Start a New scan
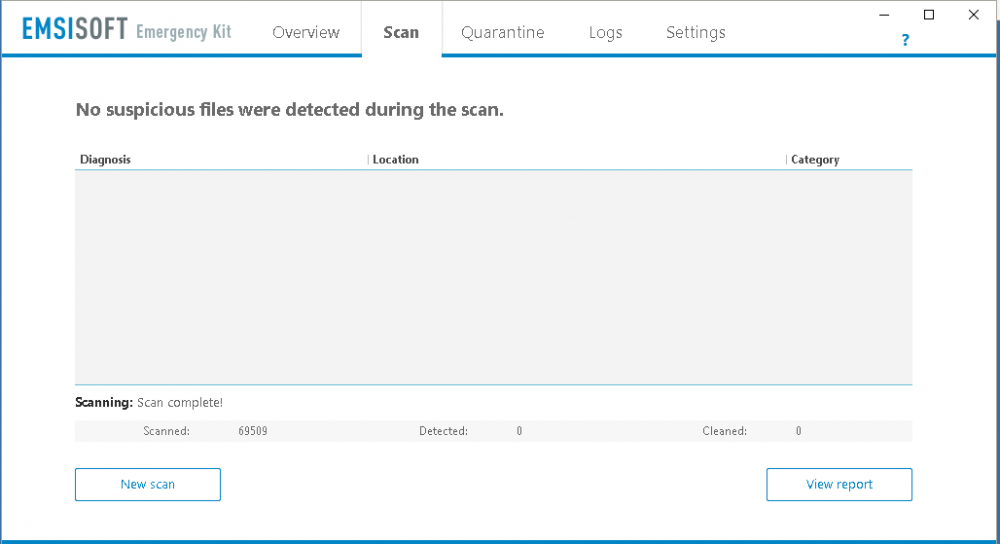Viewport: 1000px width, 544px height. point(148,485)
